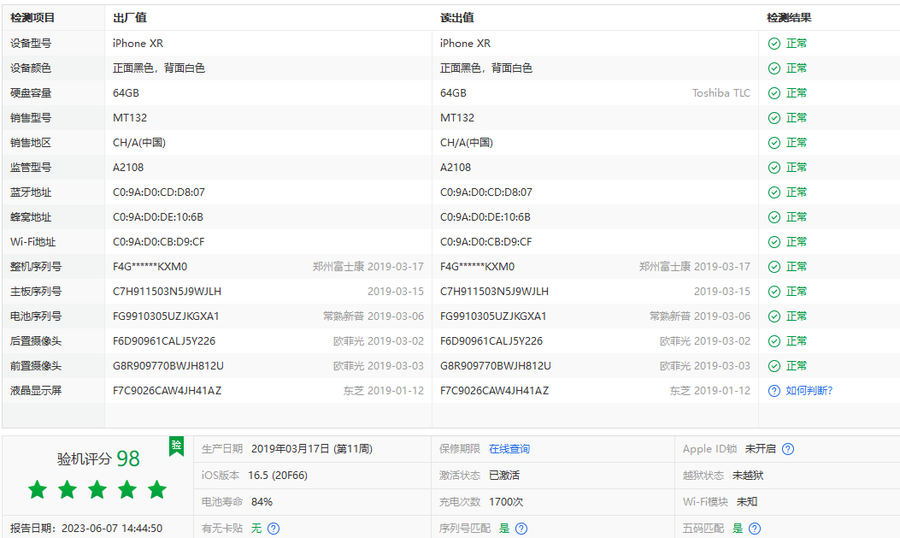The width and height of the screenshot is (900, 538).
Task: Click the green check icon in the 电池序列号 row
Action: click(x=774, y=316)
